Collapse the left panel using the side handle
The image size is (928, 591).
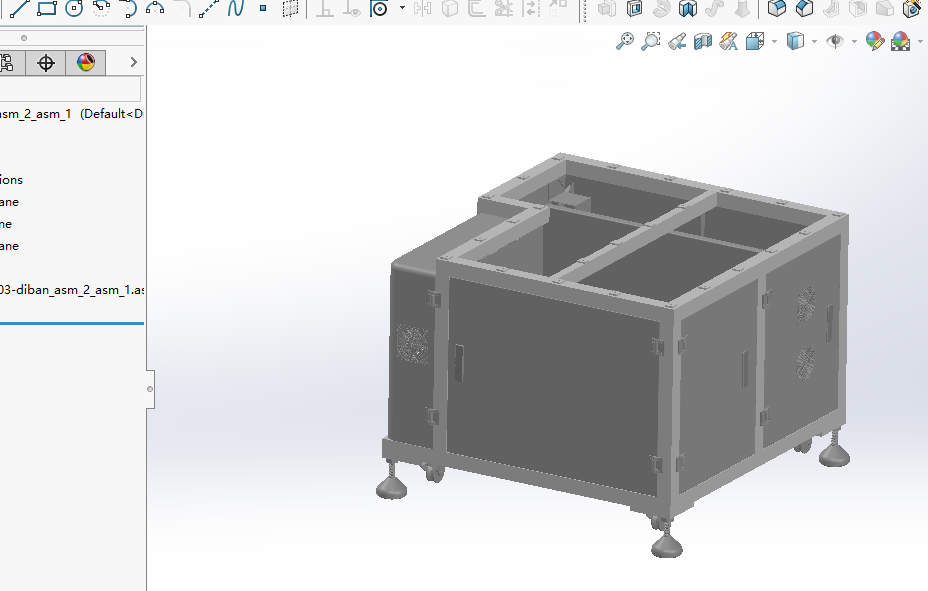(x=150, y=389)
